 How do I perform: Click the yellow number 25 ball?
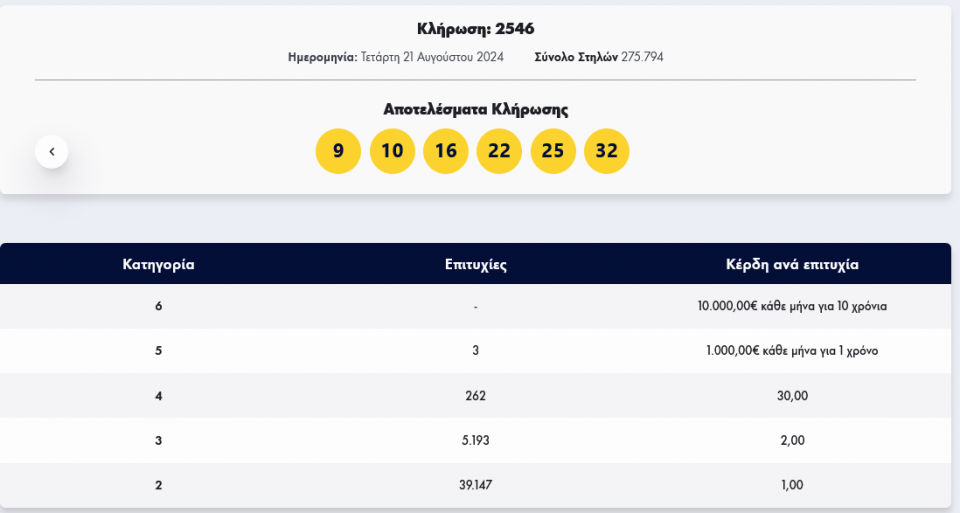553,151
